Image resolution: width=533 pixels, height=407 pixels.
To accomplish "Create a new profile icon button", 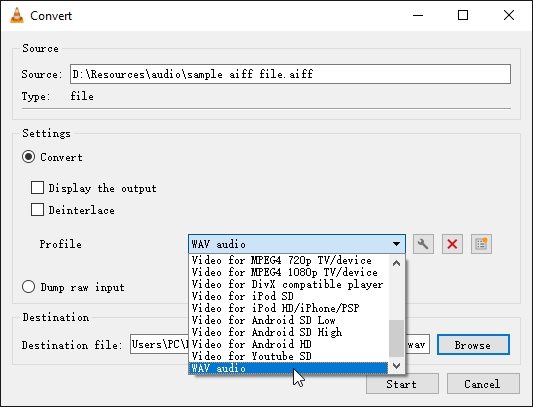I will (x=481, y=244).
